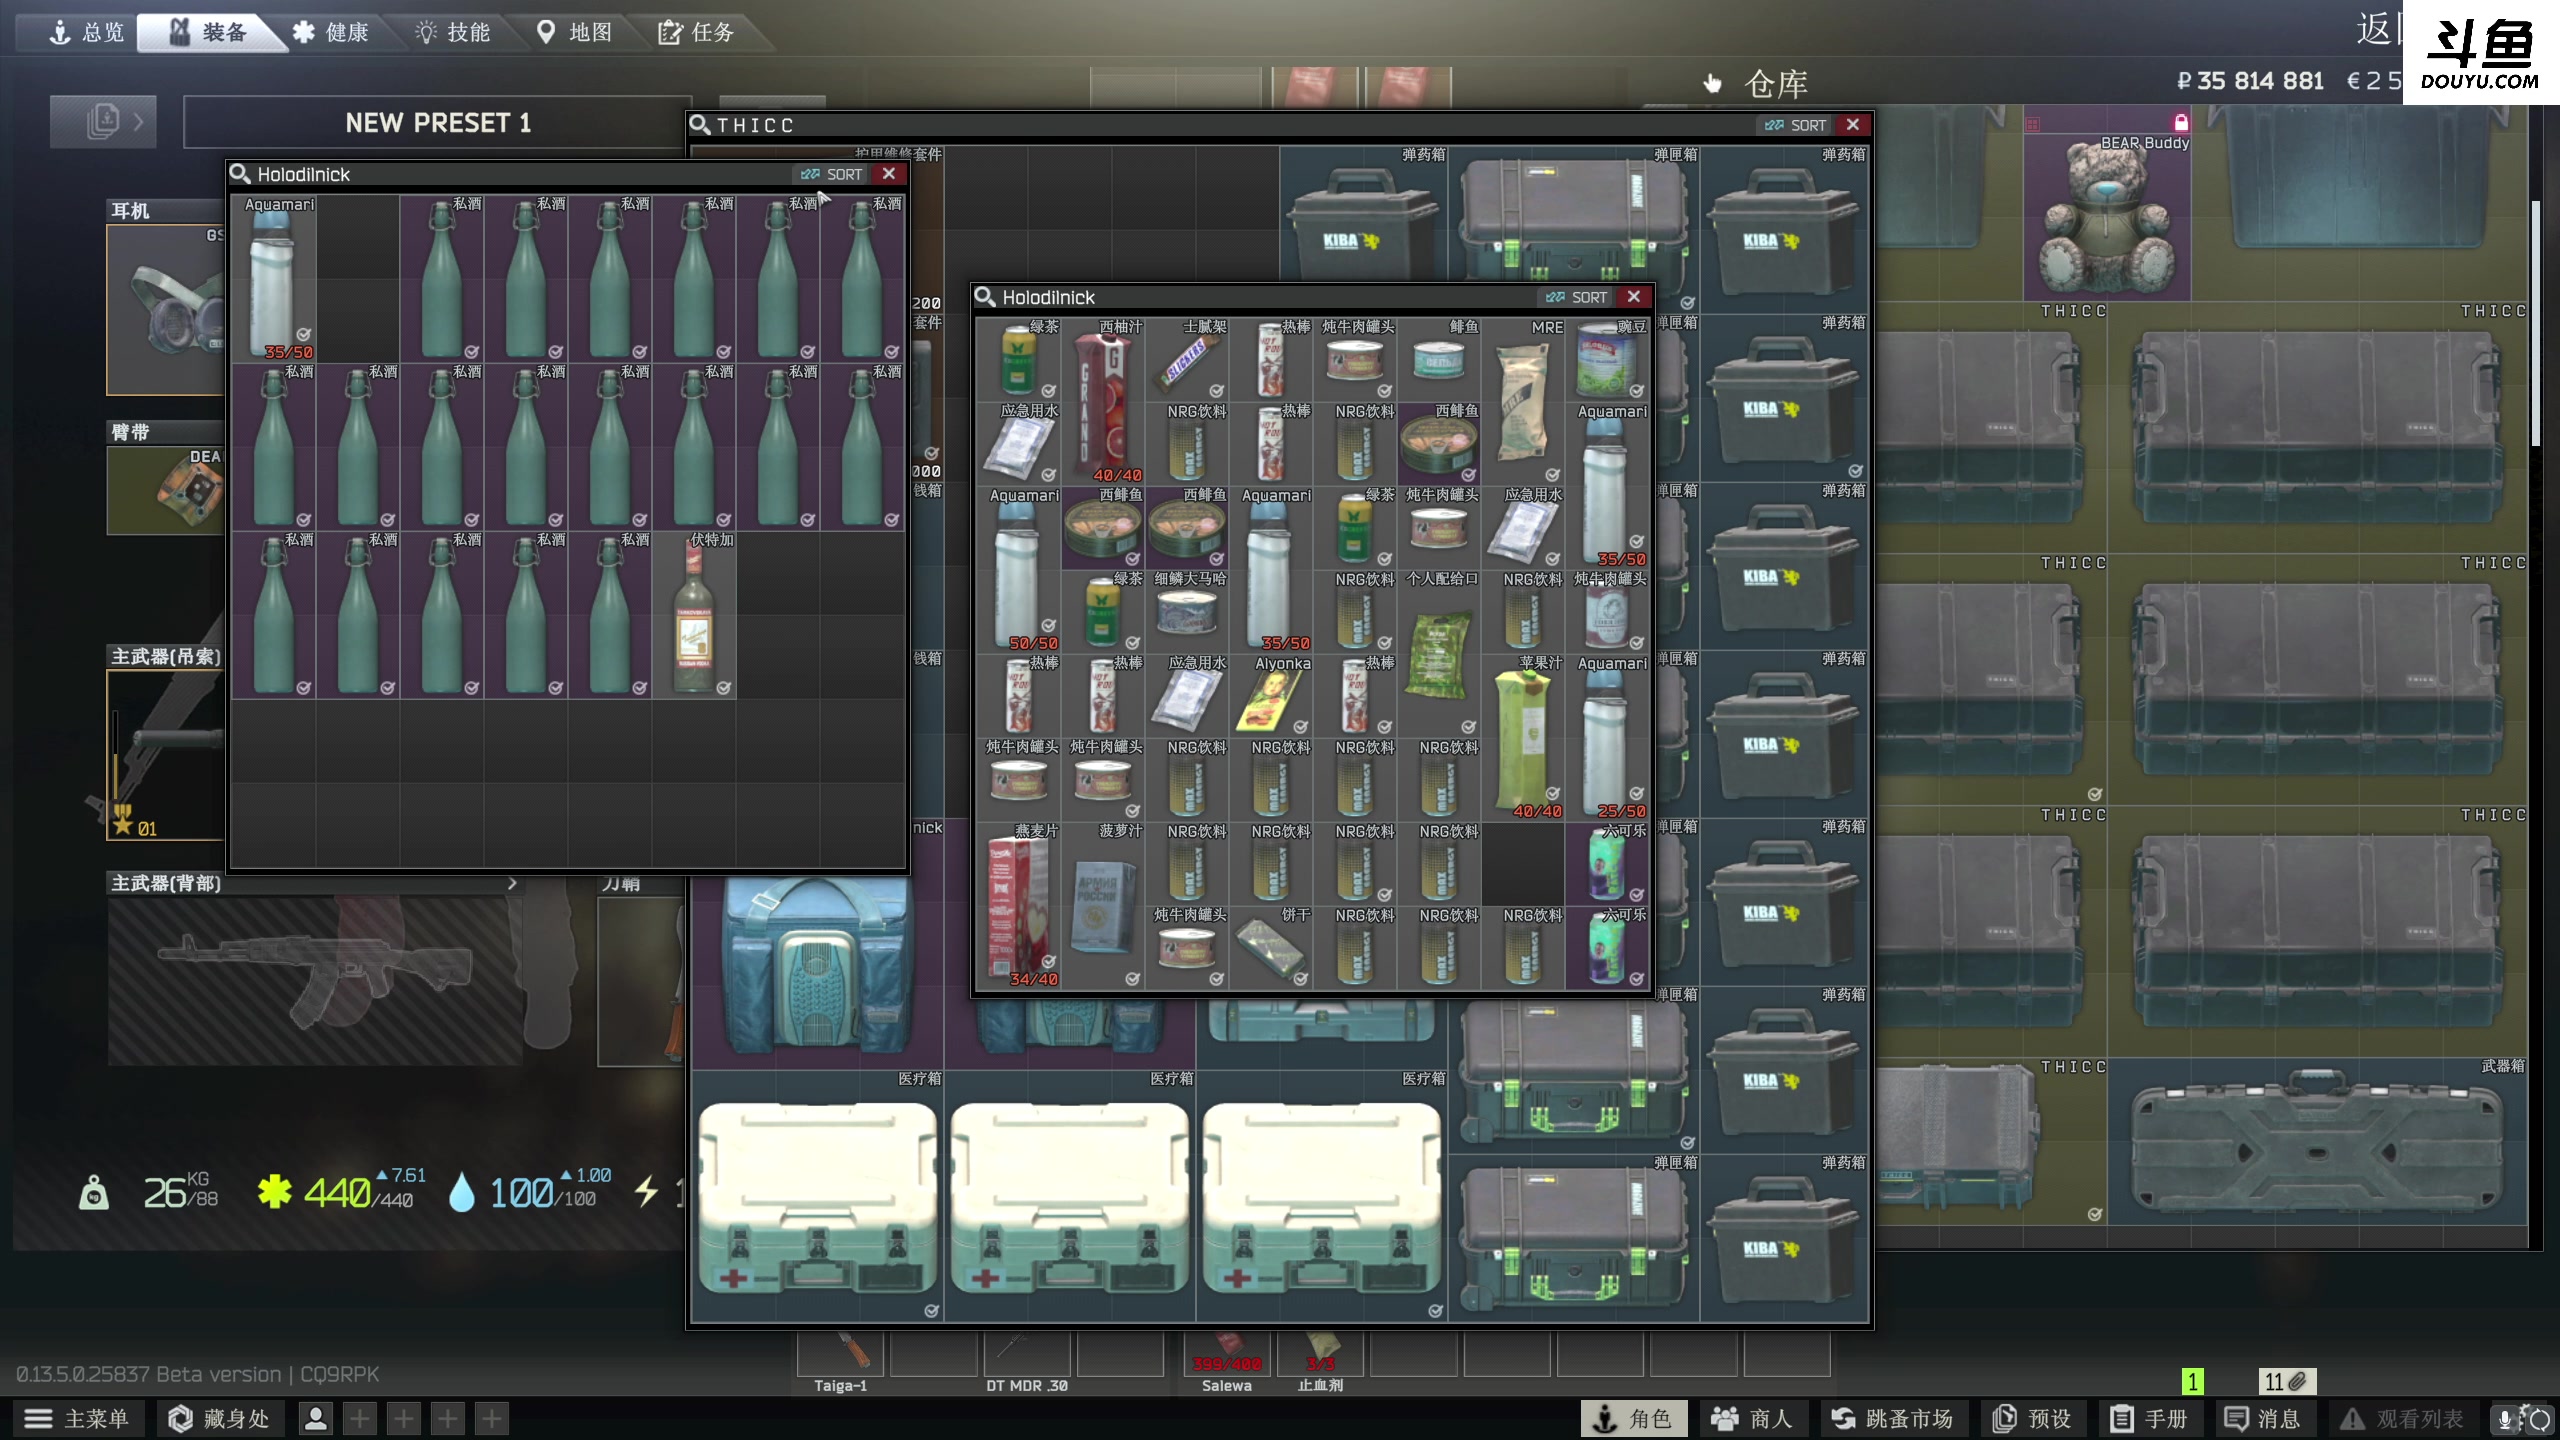Screen dimensions: 2560x1440
Task: Click the 臂带 armband slot item
Action: tap(166, 490)
